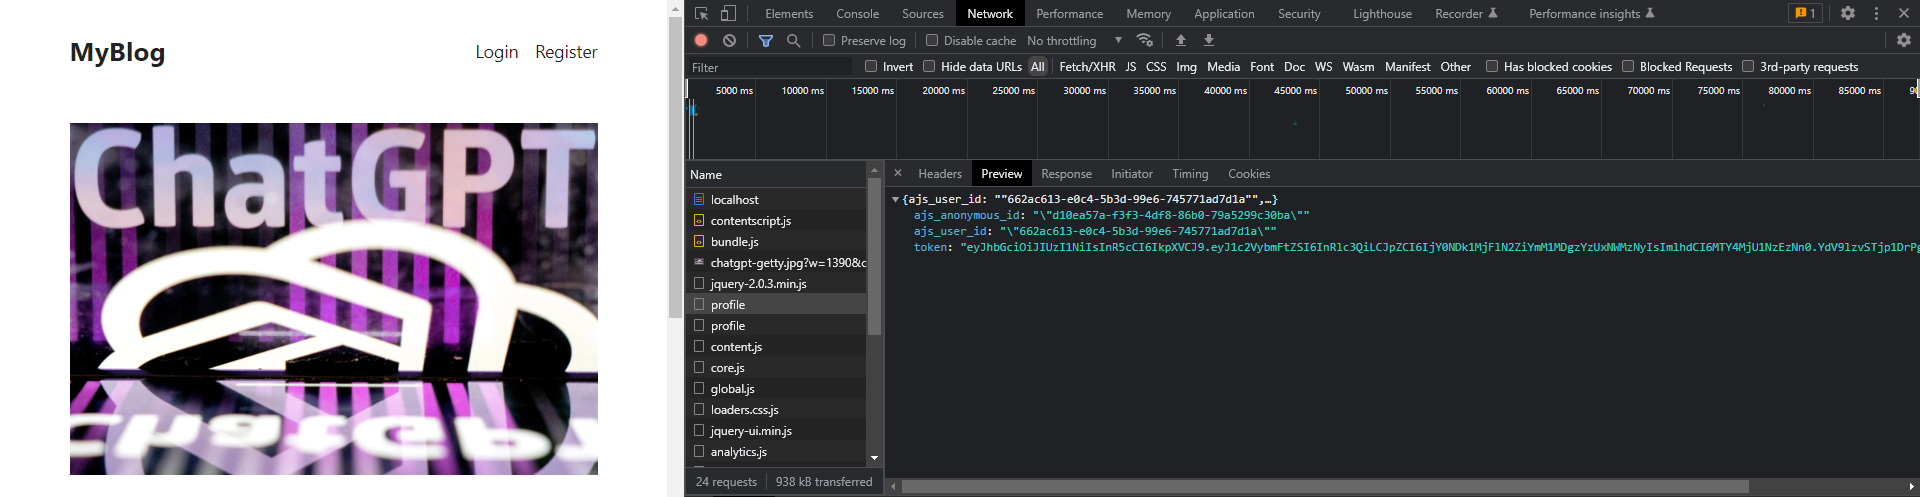
Task: Open the MyBlog home logo link
Action: [x=117, y=52]
